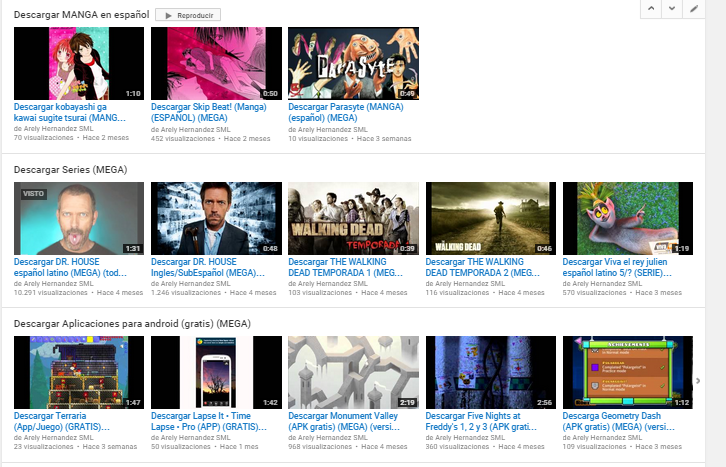The width and height of the screenshot is (726, 467).
Task: Open the Walking Dead Temporada 2 thumbnail
Action: tap(491, 218)
